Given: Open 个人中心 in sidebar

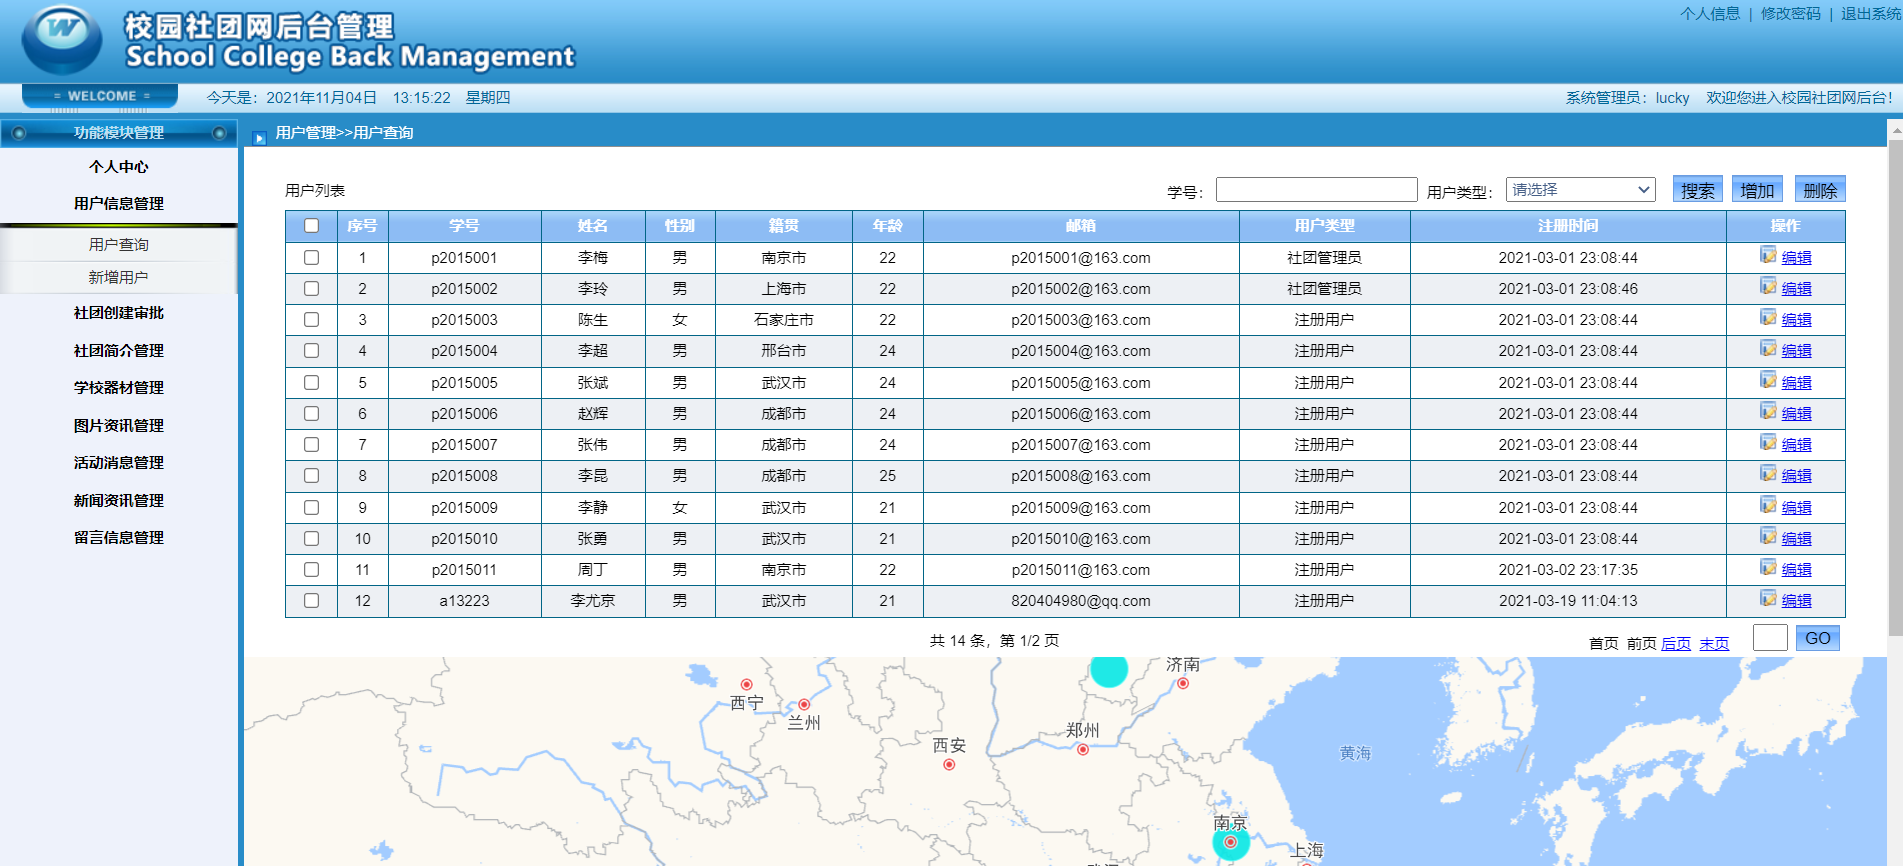Looking at the screenshot, I should [119, 167].
